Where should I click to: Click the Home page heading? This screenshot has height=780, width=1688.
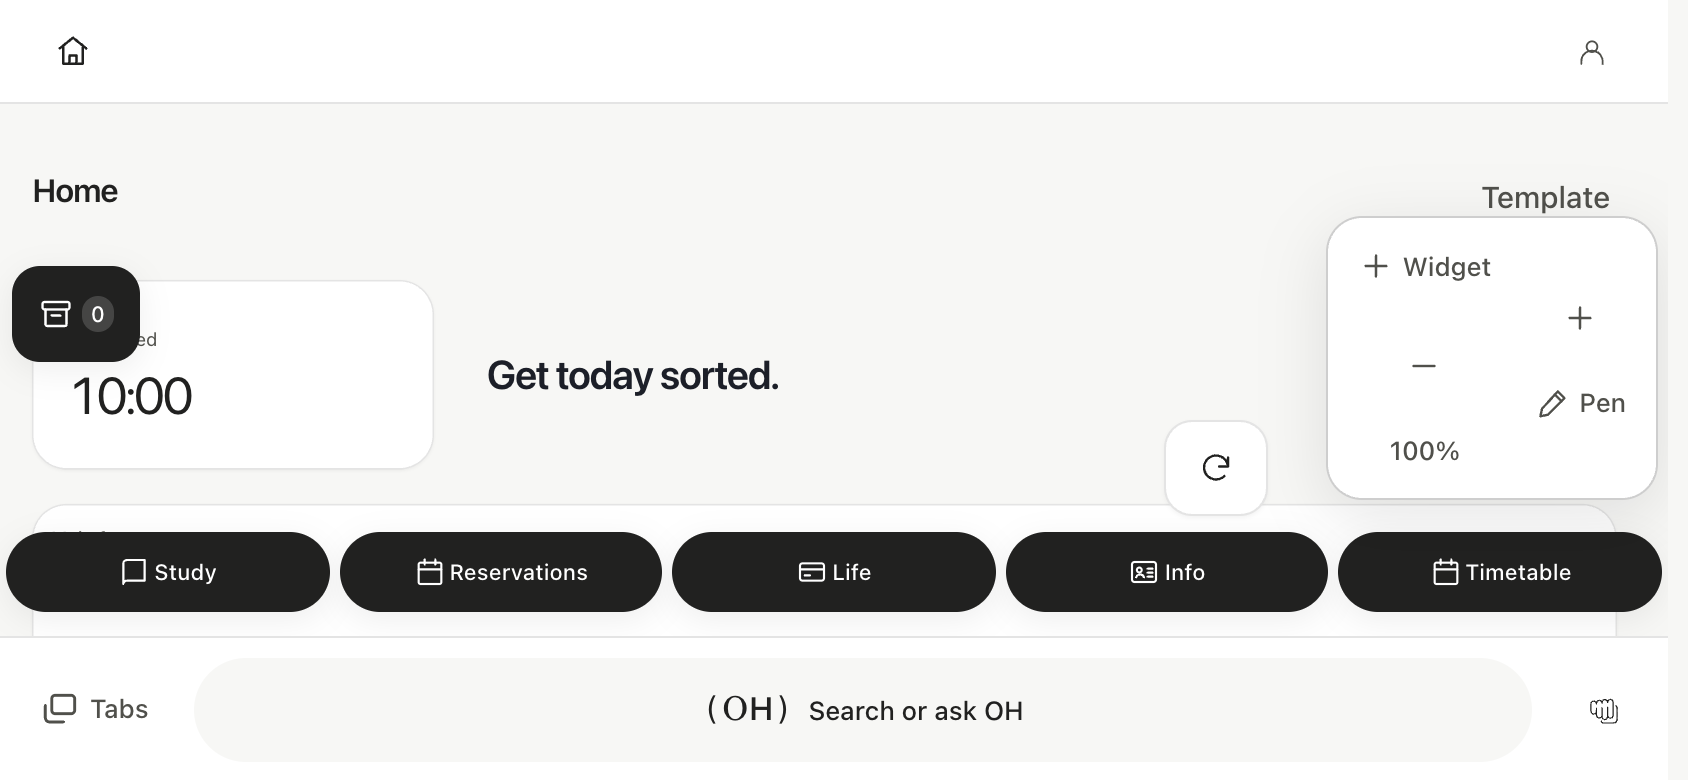tap(75, 191)
